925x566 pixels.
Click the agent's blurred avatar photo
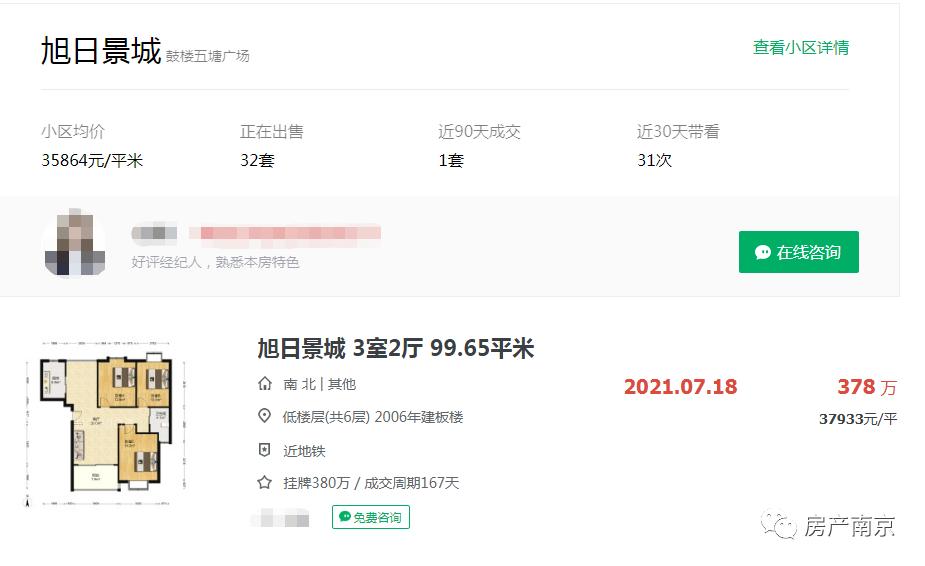75,243
